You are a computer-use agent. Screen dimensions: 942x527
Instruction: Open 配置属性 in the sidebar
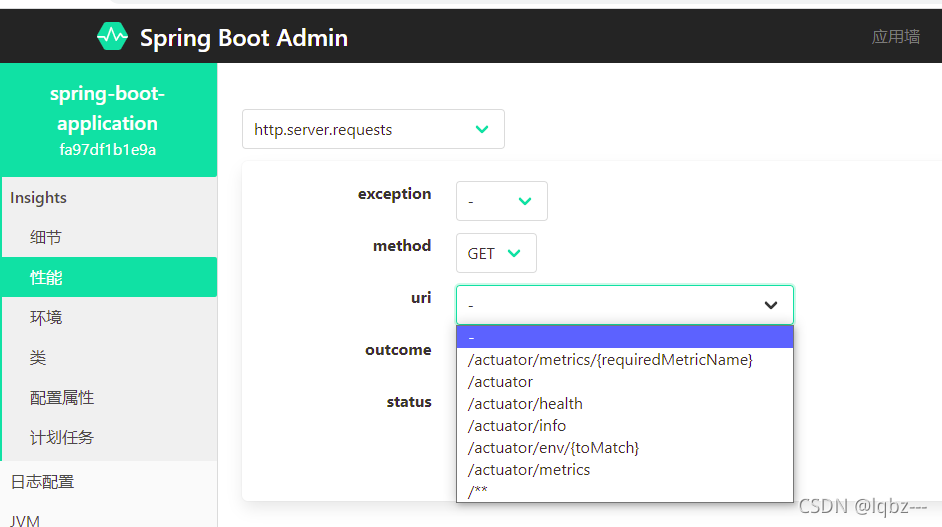point(62,398)
